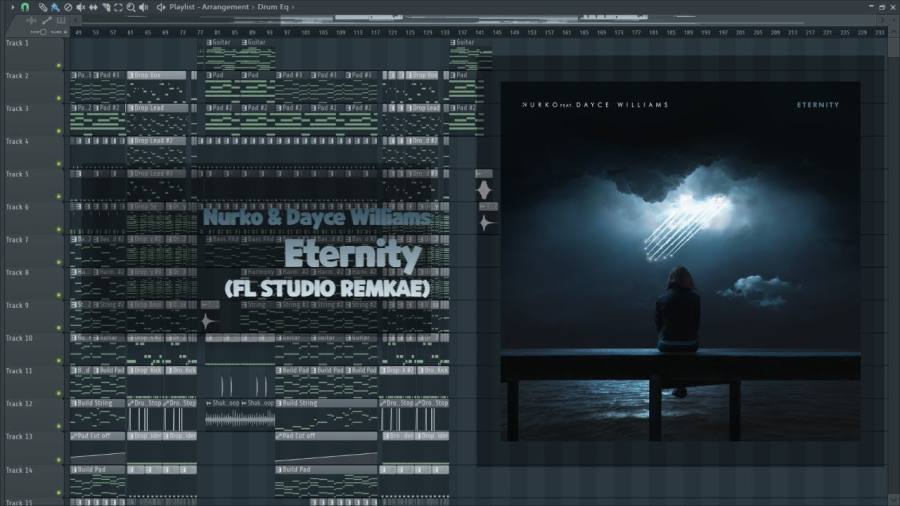Select the Paint brush tool
This screenshot has width=900, height=506.
coord(55,7)
